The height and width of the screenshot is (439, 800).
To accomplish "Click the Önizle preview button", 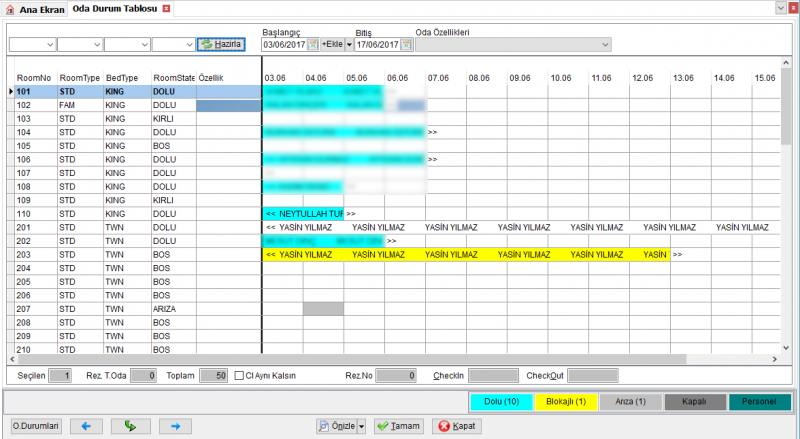I will [336, 426].
